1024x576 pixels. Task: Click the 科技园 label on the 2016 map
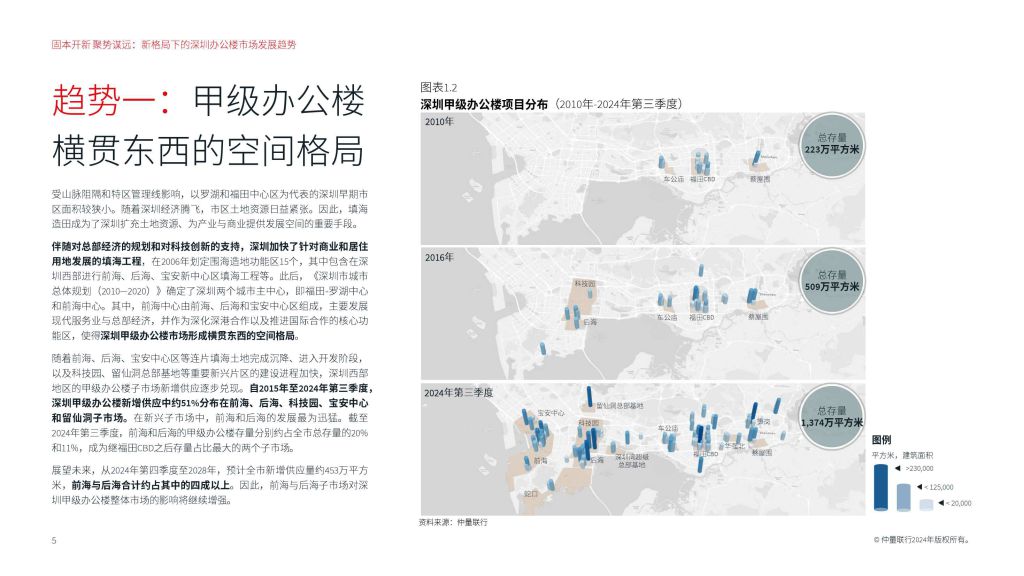(x=585, y=284)
